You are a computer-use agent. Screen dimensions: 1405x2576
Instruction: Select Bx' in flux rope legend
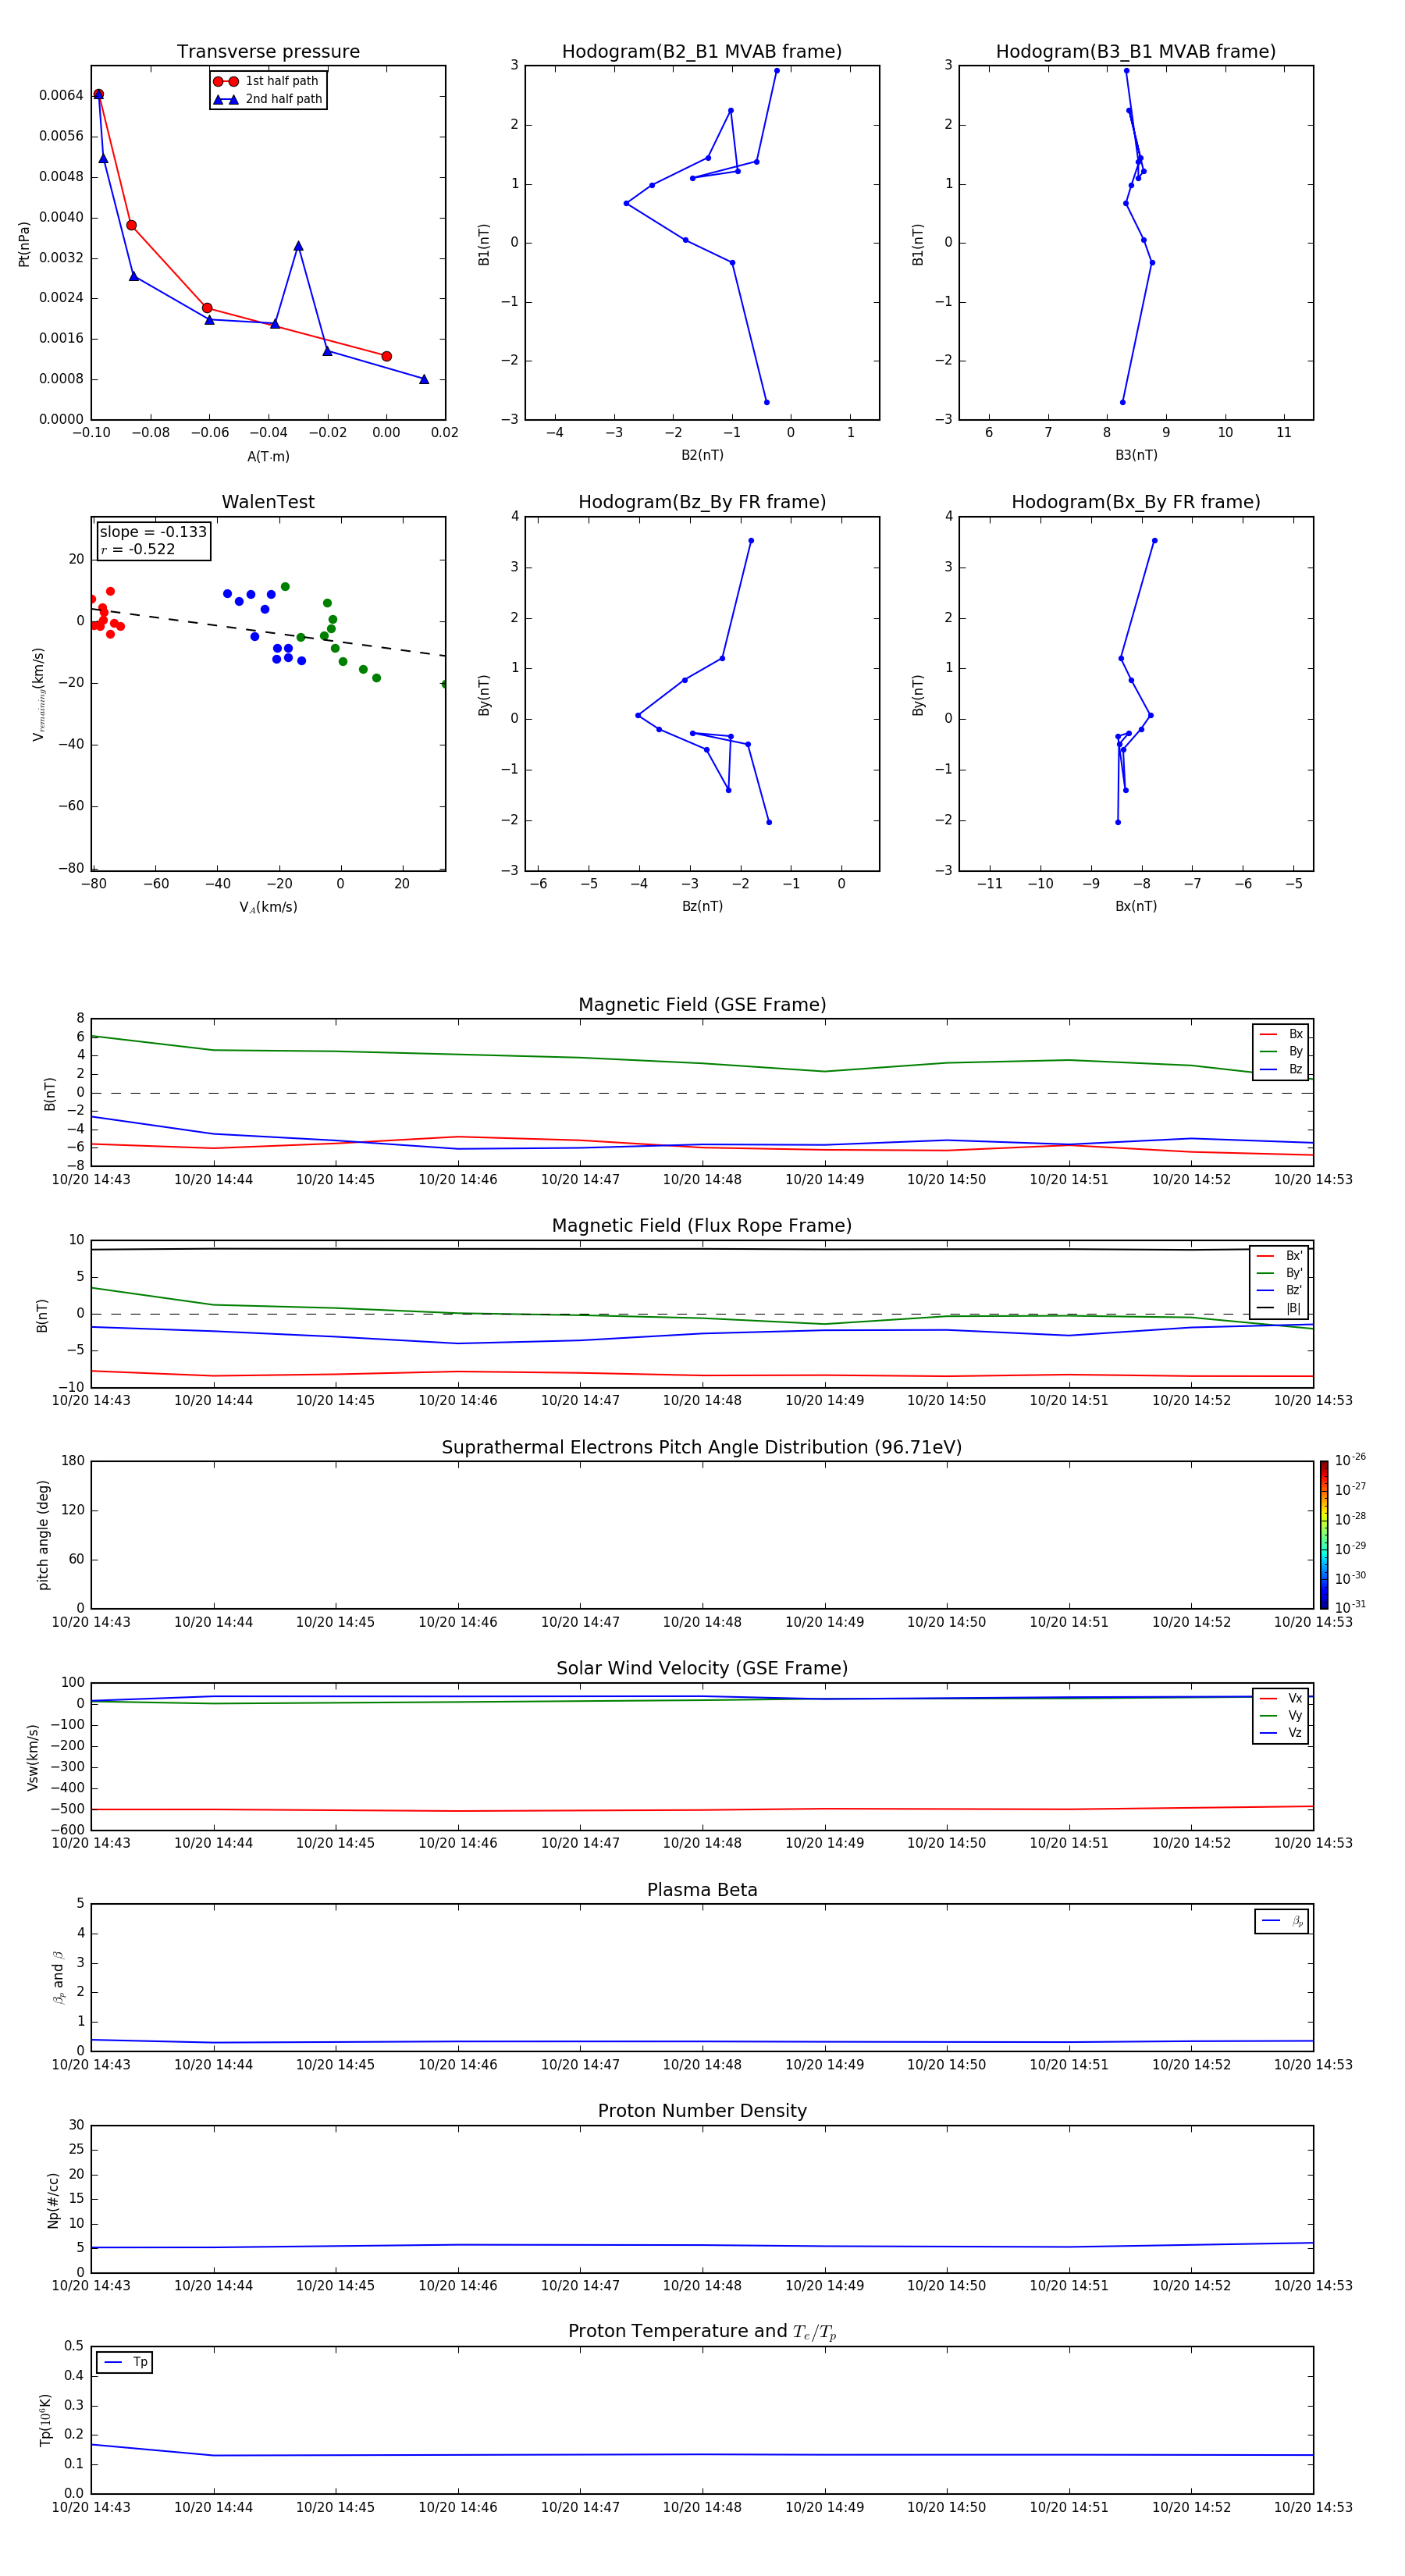click(1280, 1256)
